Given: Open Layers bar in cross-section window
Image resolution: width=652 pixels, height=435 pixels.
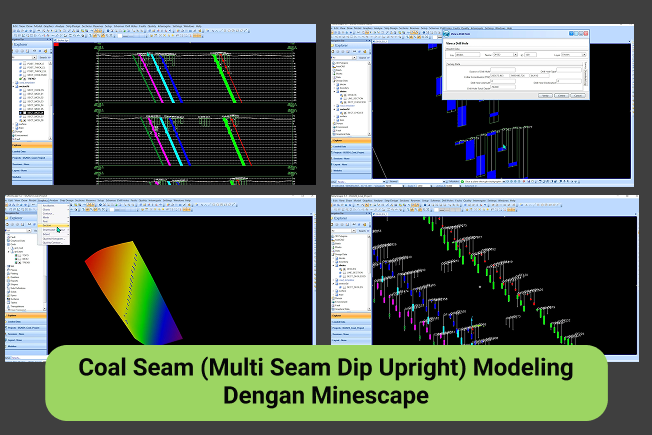Looking at the screenshot, I should pos(32,171).
